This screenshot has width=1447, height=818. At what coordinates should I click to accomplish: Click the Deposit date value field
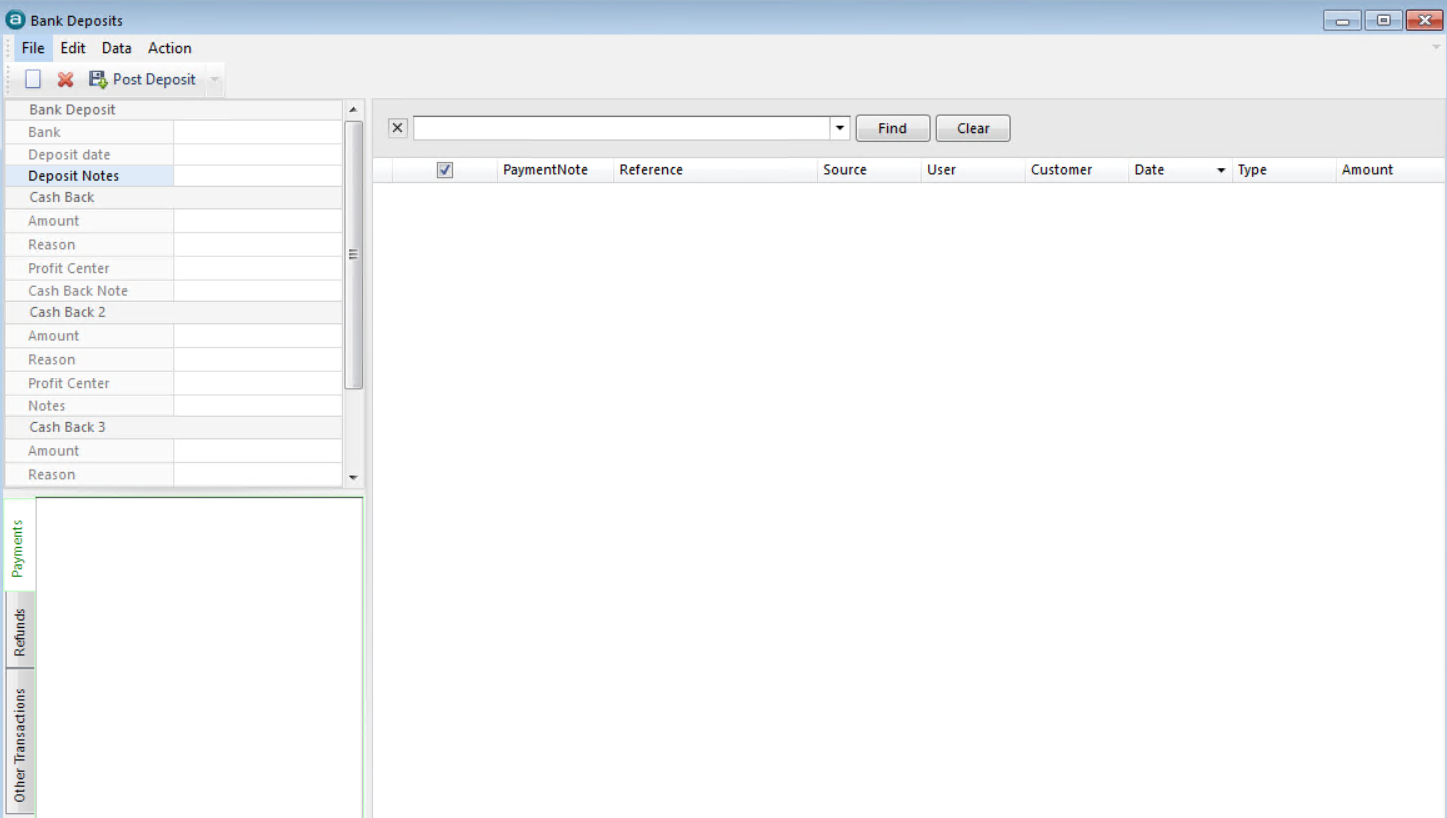(258, 155)
